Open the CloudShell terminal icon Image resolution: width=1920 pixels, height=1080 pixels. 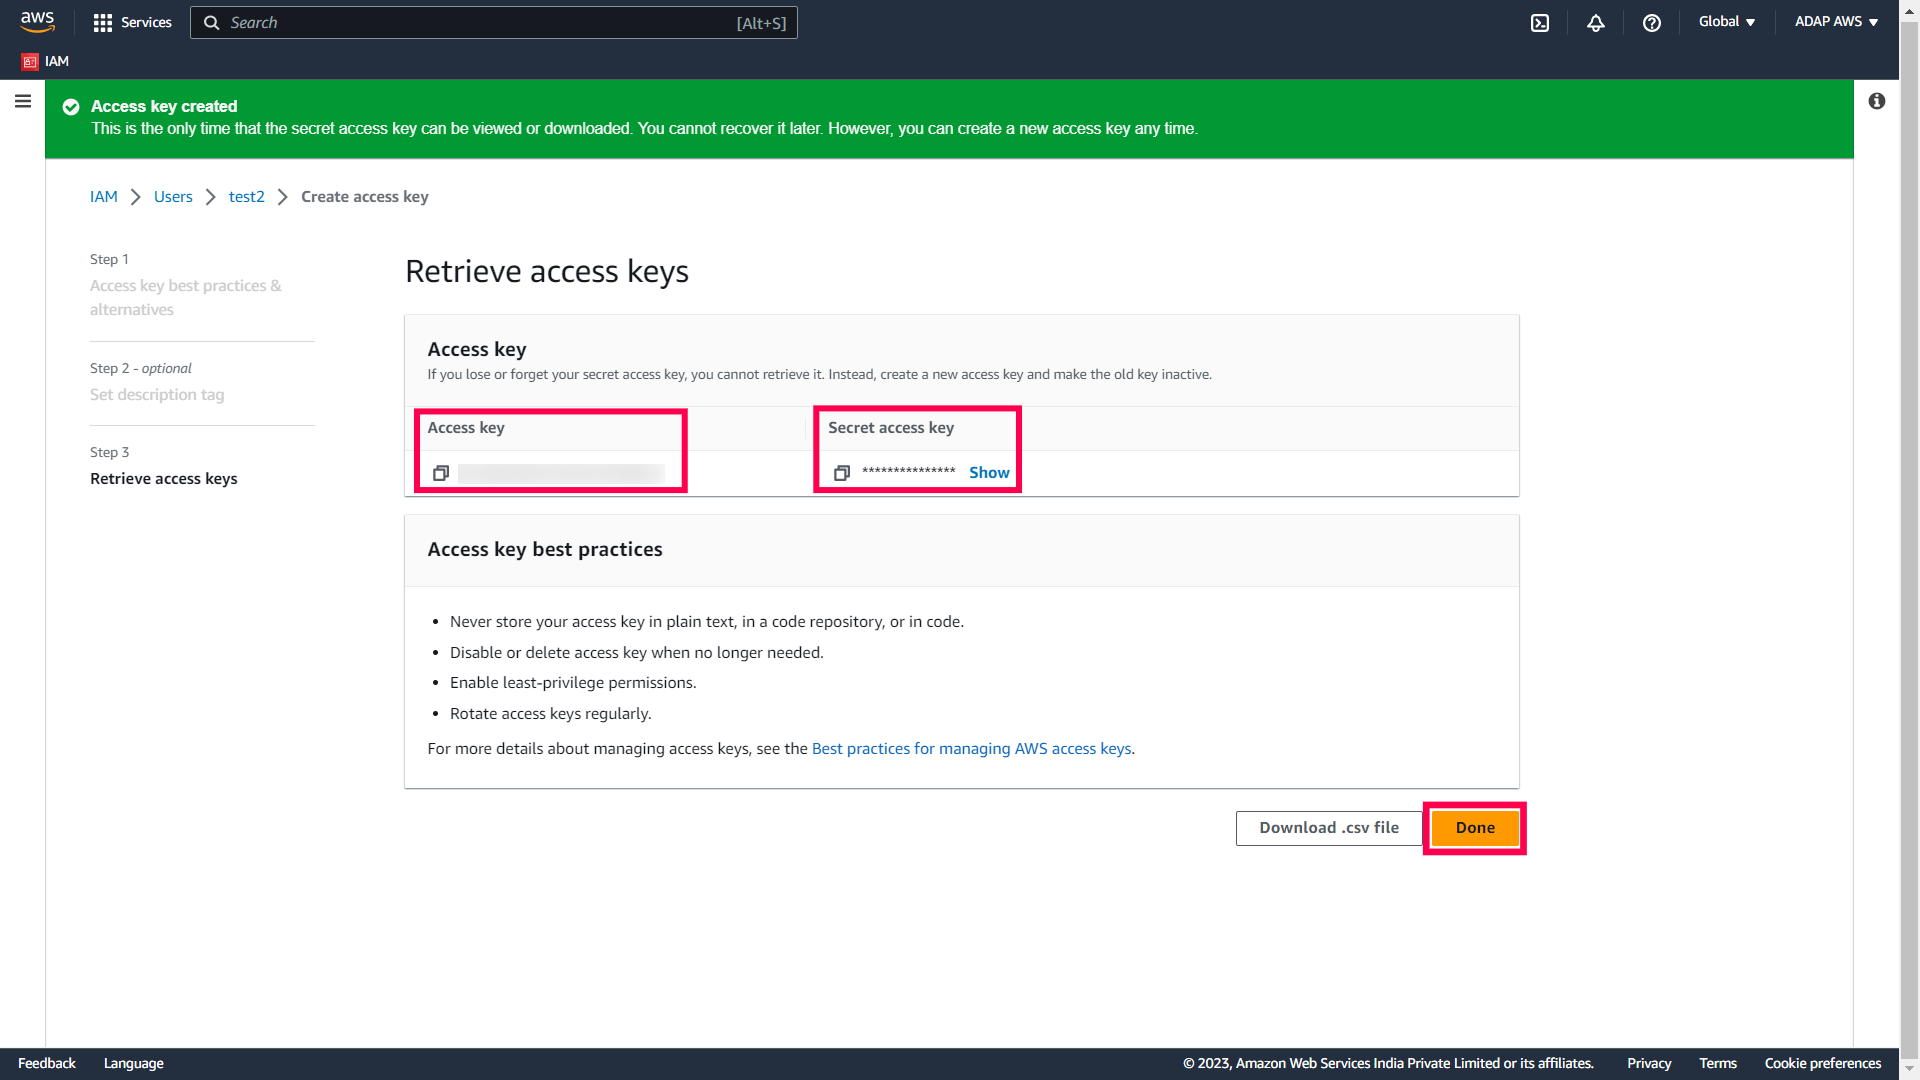pyautogui.click(x=1540, y=22)
